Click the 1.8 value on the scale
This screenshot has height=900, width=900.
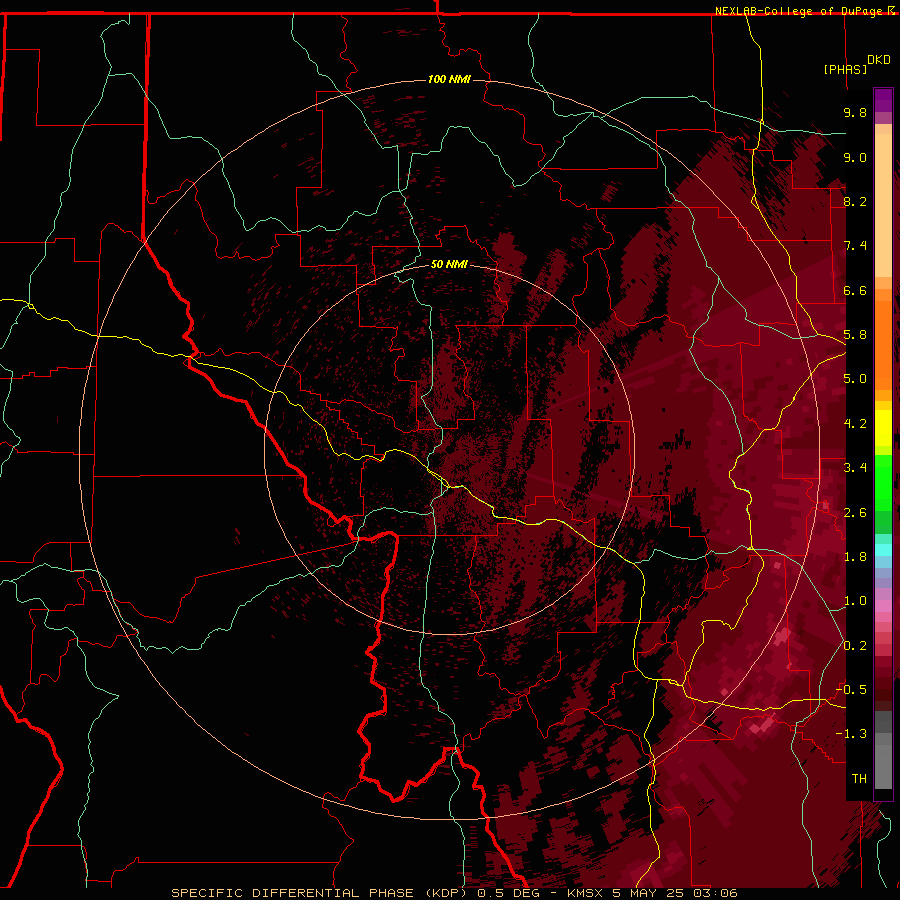point(855,557)
